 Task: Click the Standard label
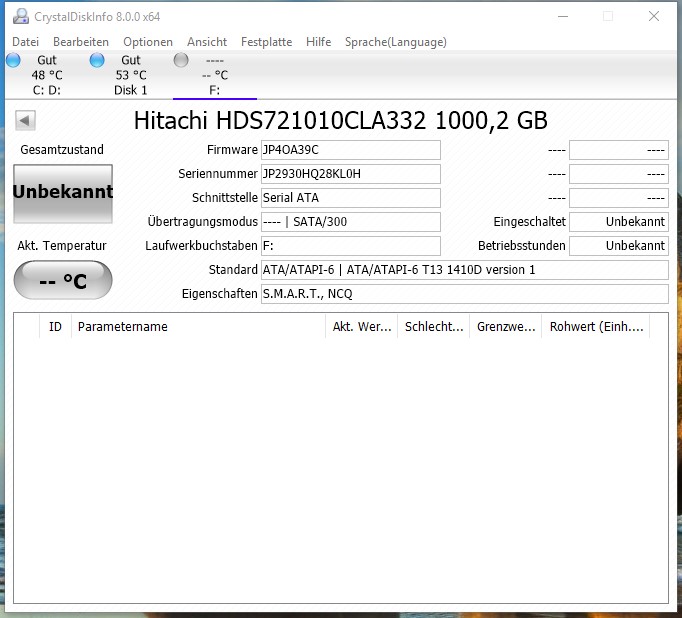[x=233, y=270]
